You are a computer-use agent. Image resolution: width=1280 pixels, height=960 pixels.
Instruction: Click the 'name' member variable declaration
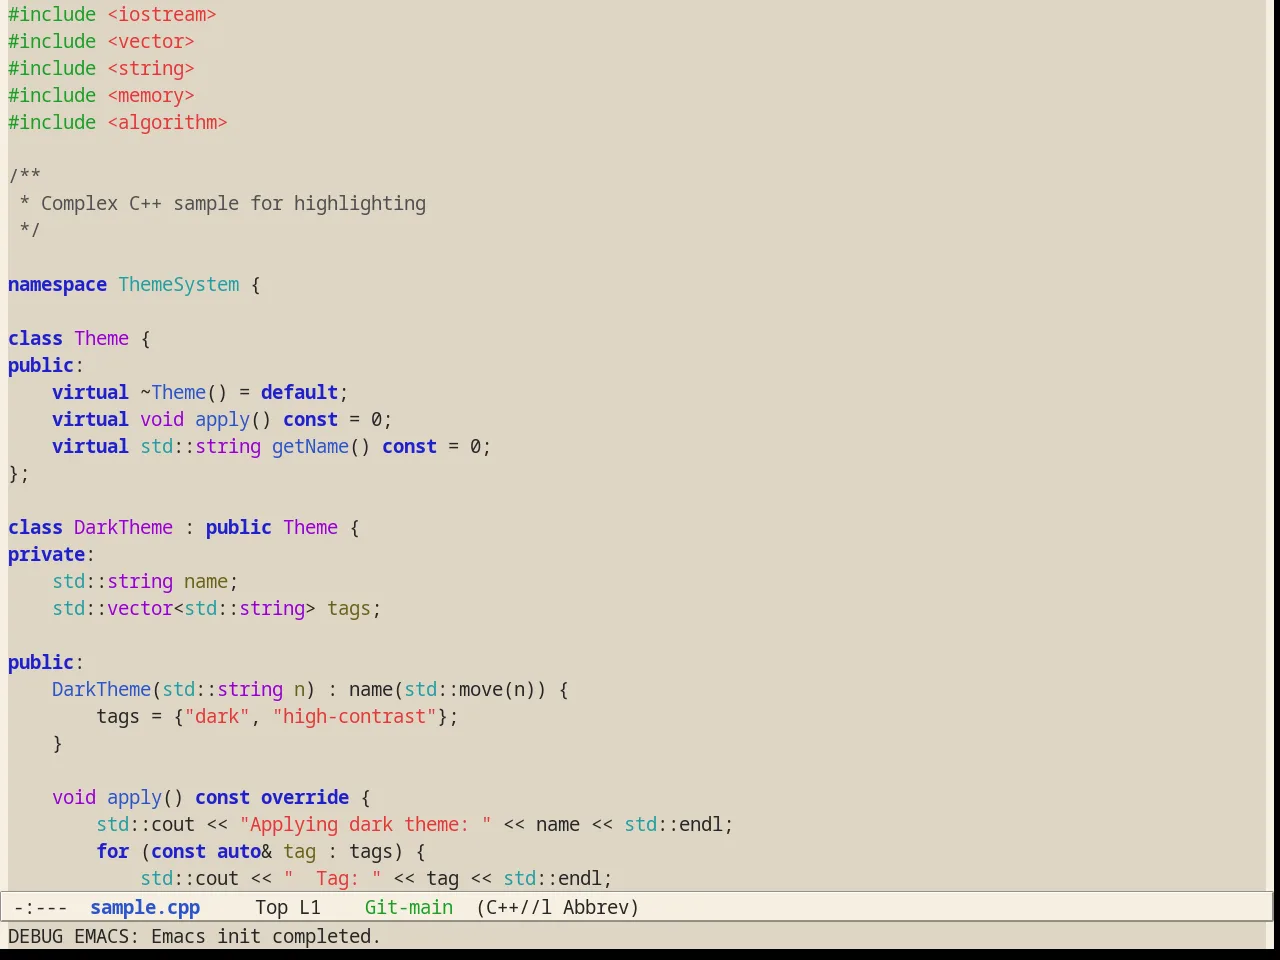[206, 581]
